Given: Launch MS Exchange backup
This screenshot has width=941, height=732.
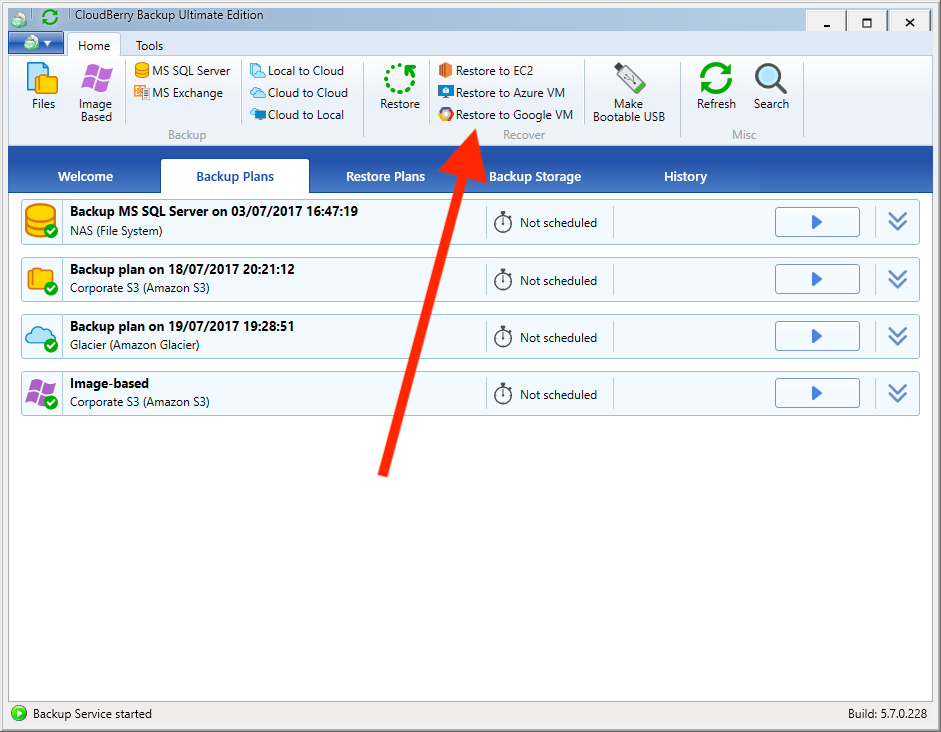Looking at the screenshot, I should [179, 93].
